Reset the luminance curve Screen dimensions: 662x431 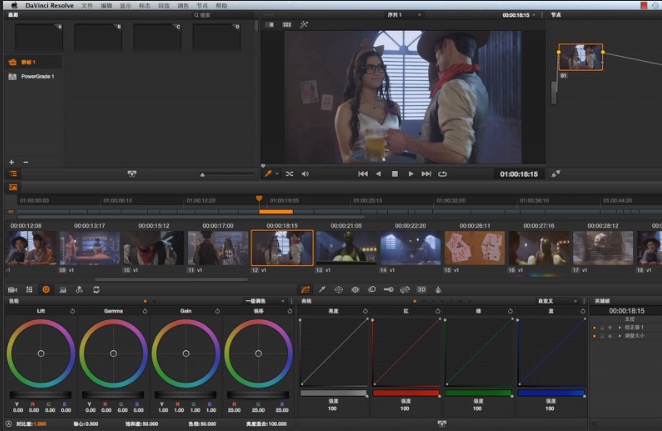365,311
